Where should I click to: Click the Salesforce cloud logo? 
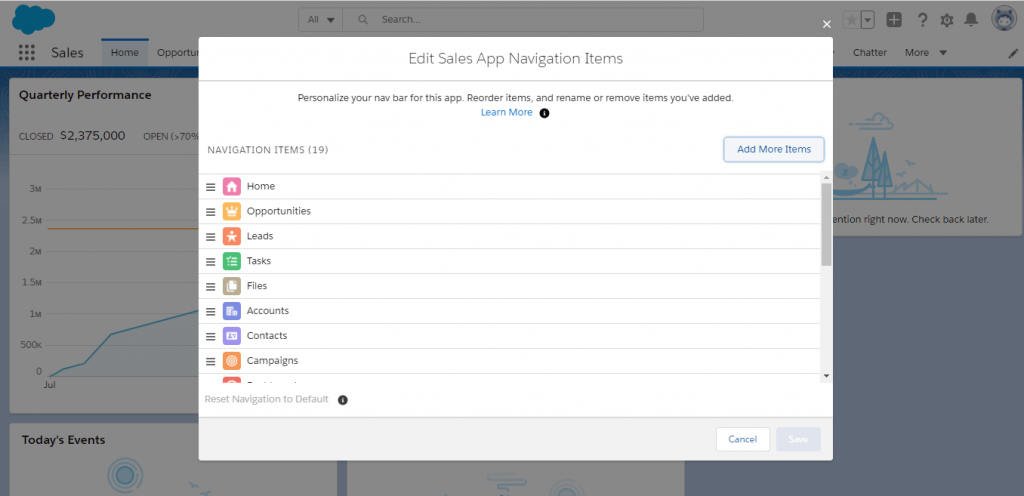(x=33, y=18)
